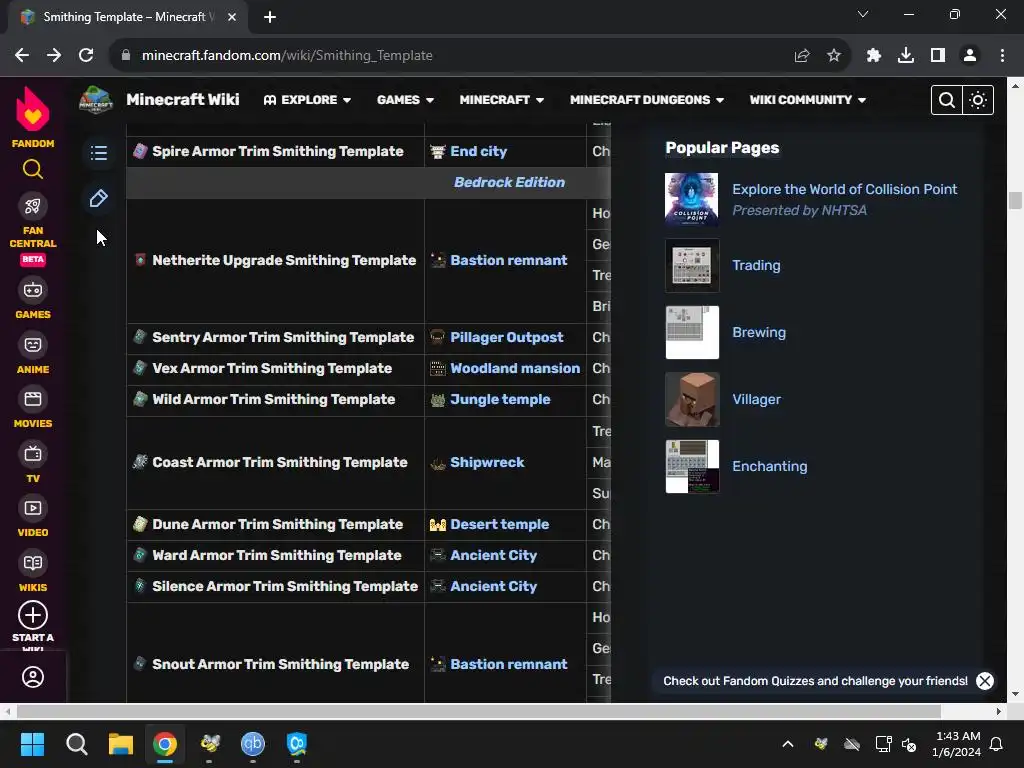Screen dimensions: 1024x768
Task: Expand the Minecraft Dungeons dropdown menu
Action: tap(647, 100)
